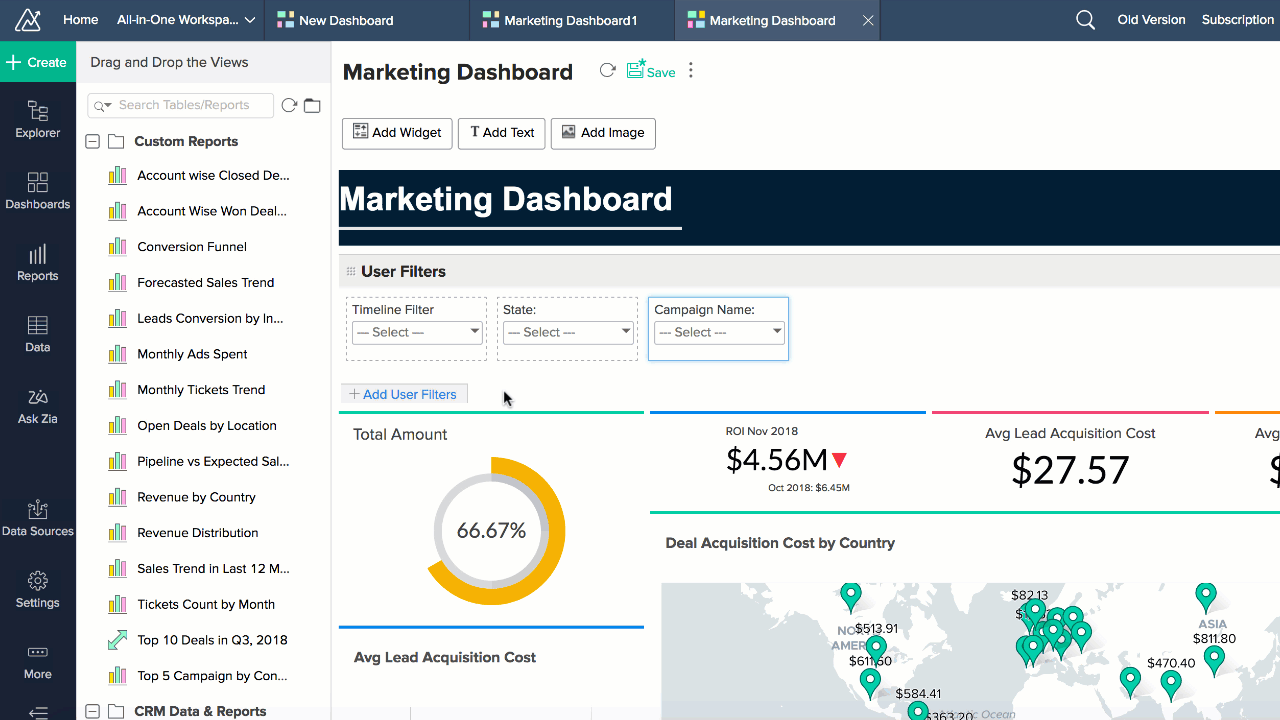1280x720 pixels.
Task: Open the Data section from the sidebar
Action: pos(37,334)
